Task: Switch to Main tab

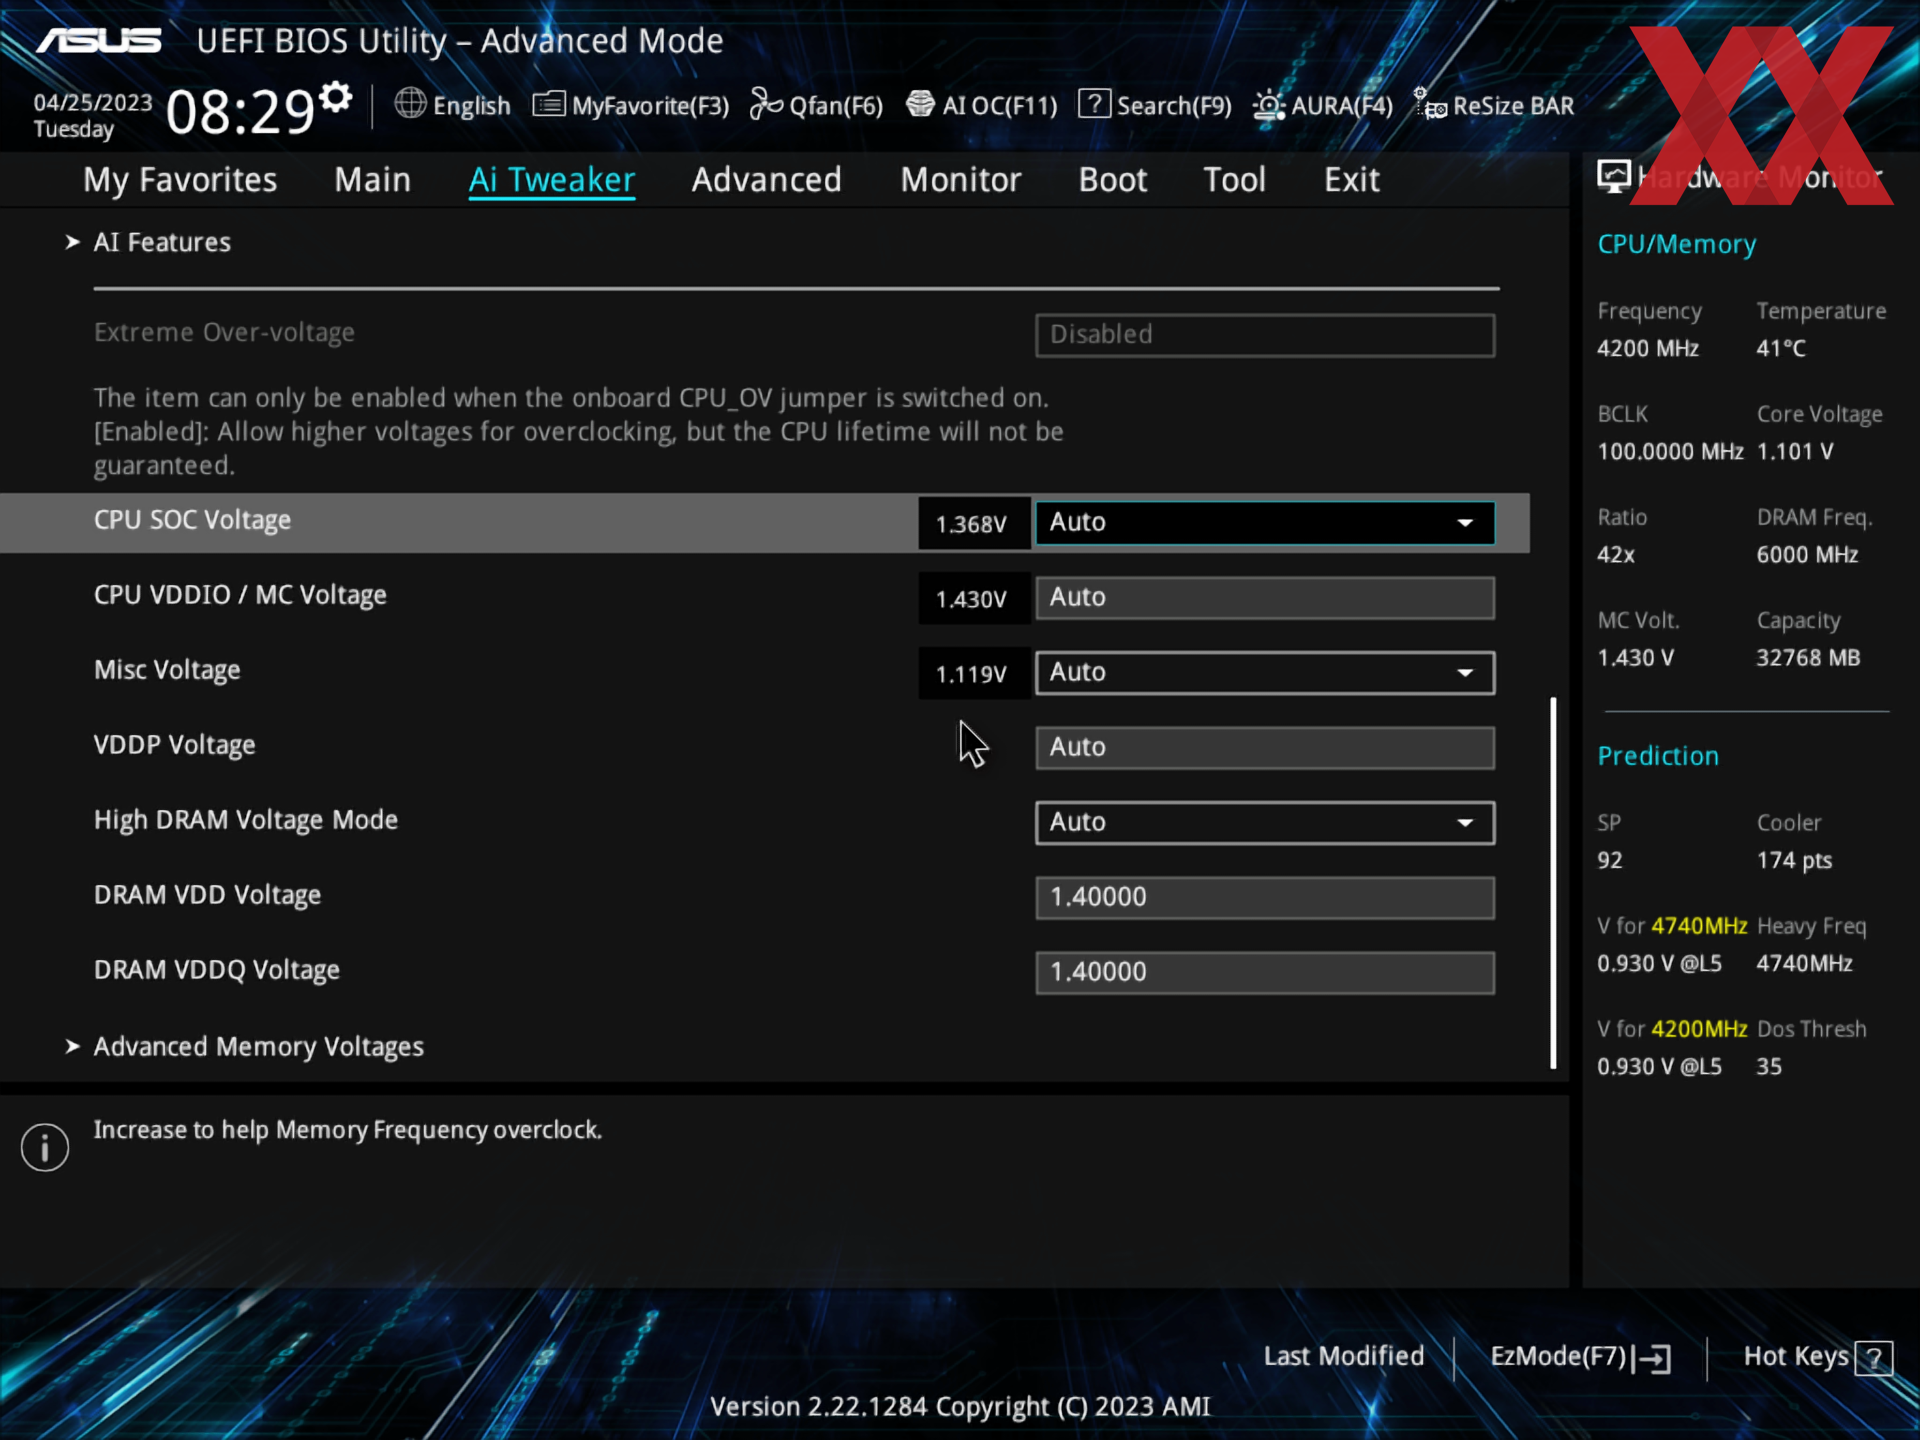Action: pyautogui.click(x=372, y=180)
